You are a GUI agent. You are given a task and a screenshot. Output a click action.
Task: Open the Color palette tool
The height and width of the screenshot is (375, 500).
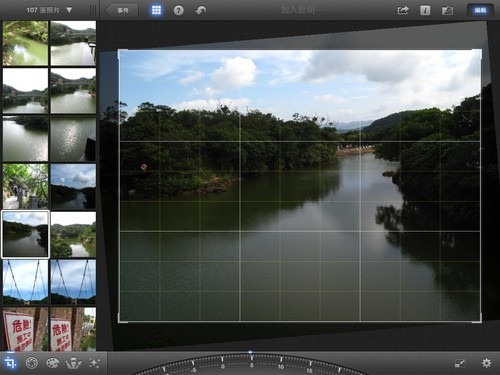[52, 363]
